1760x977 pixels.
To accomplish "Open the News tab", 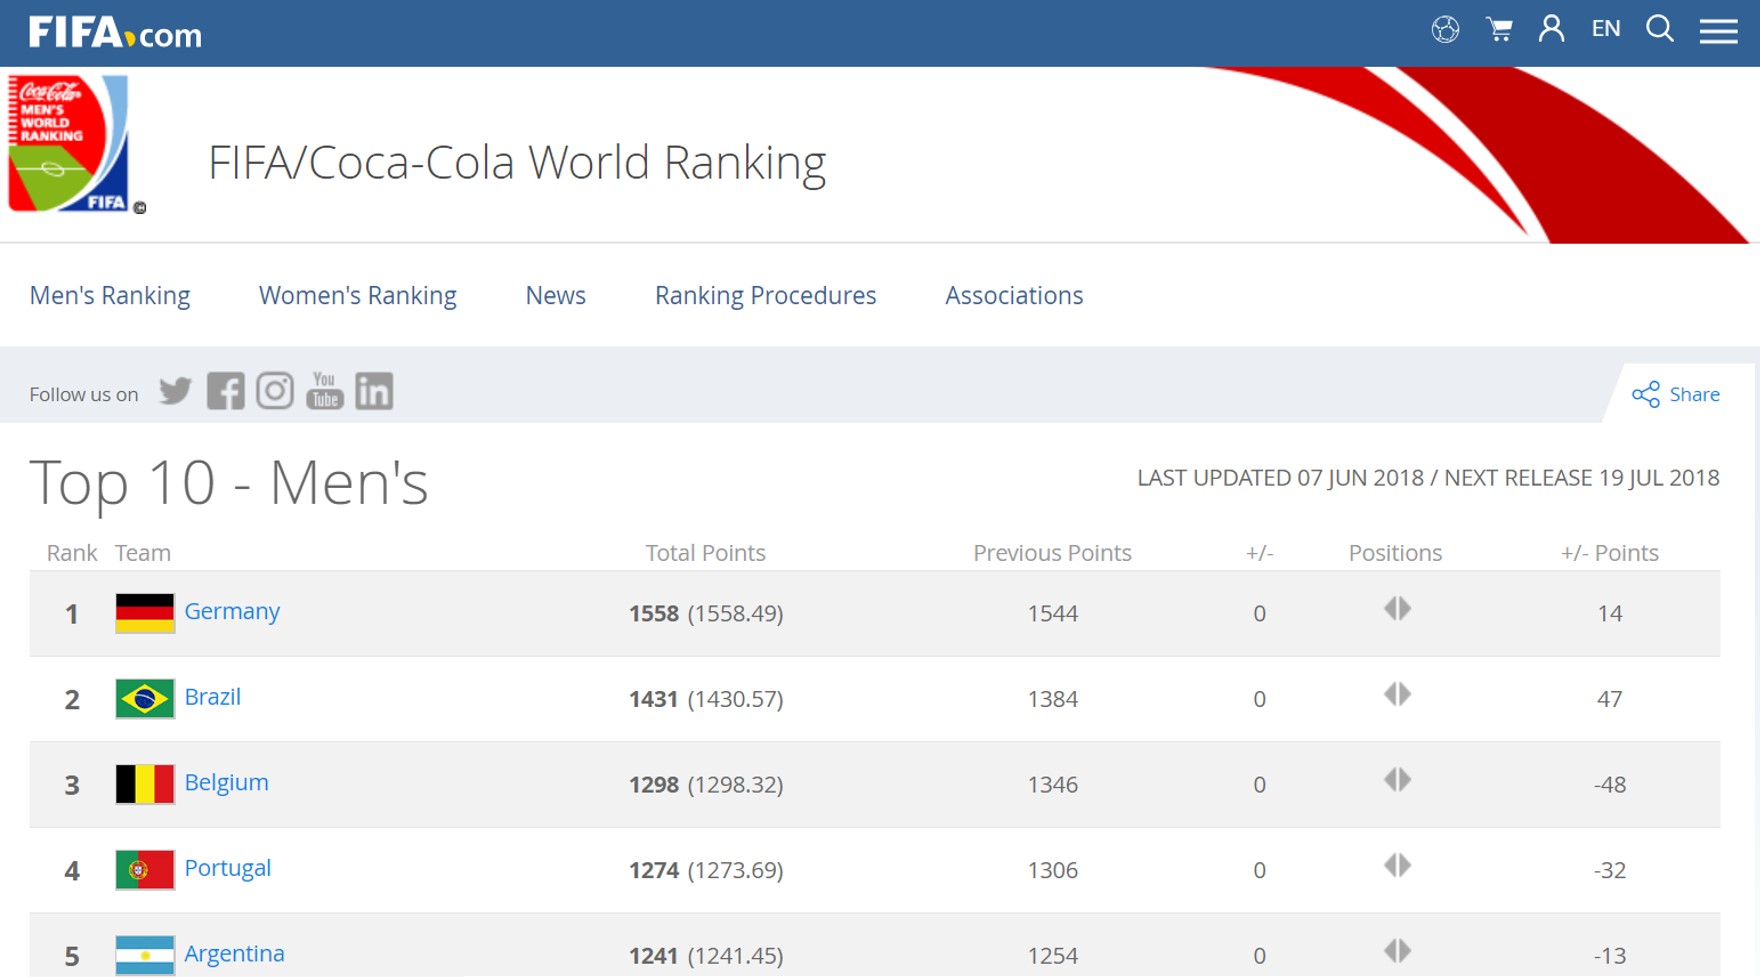I will (x=555, y=295).
